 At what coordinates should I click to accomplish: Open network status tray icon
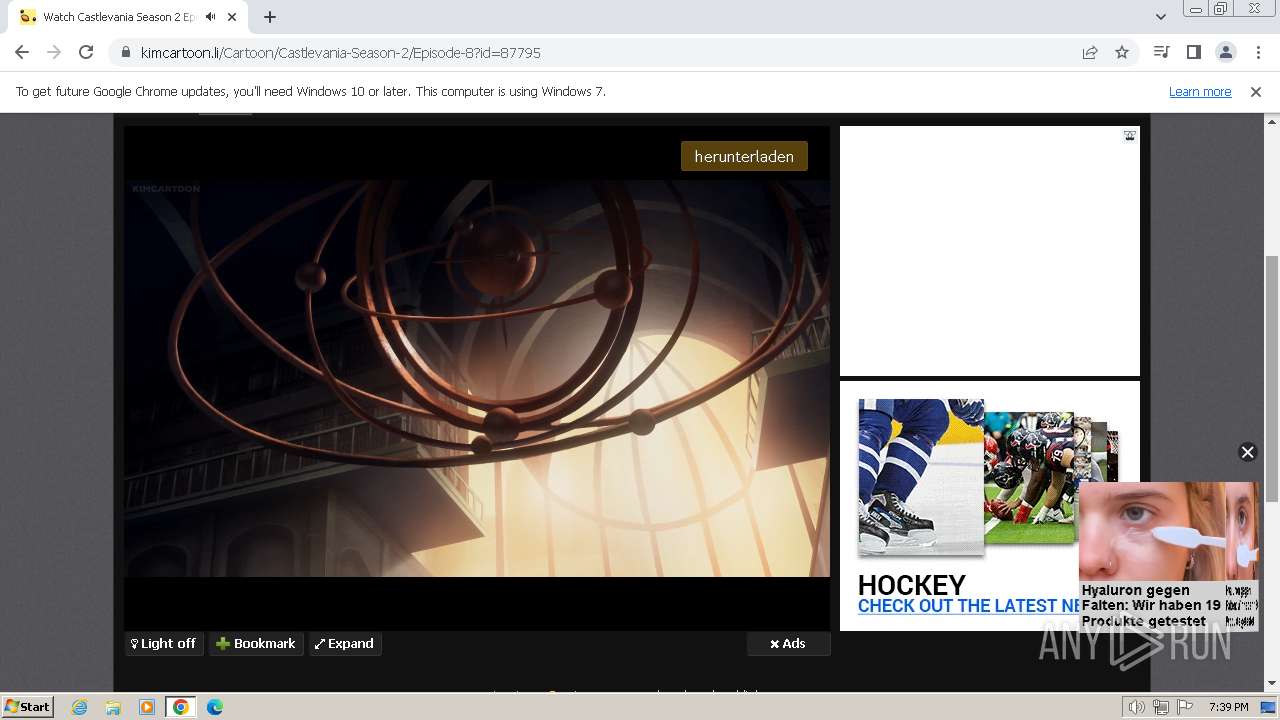coord(1161,707)
